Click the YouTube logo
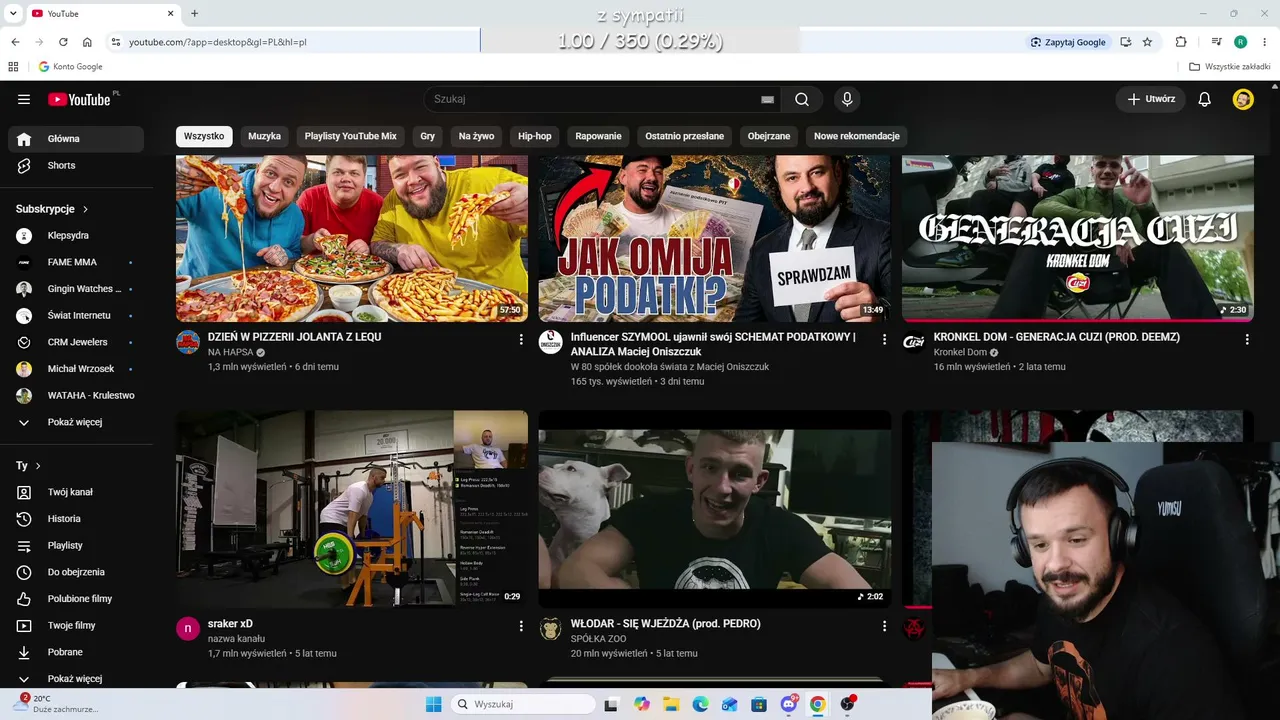Viewport: 1280px width, 720px height. point(79,99)
